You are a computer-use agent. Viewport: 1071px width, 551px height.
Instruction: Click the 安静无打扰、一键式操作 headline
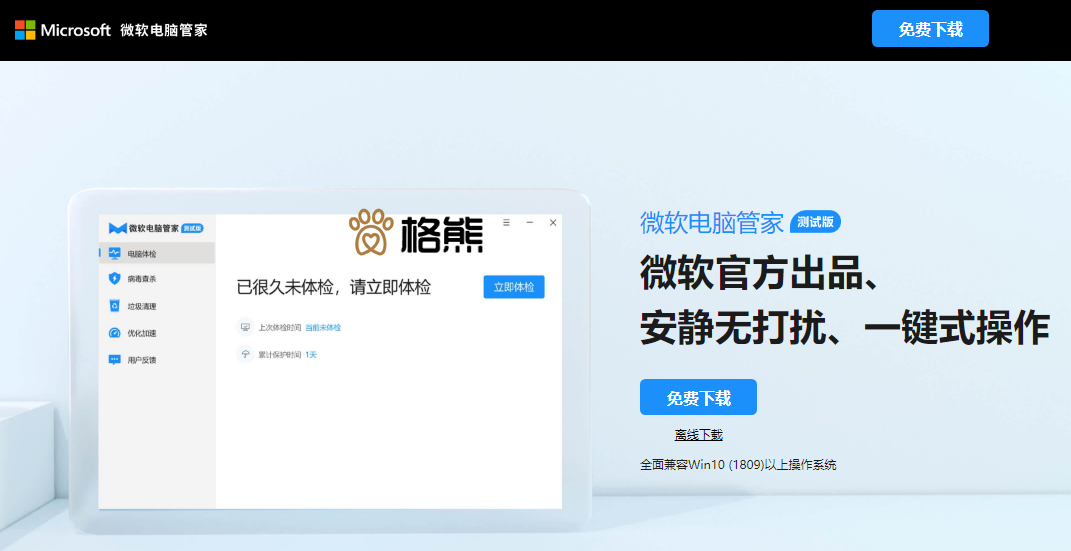[x=844, y=328]
